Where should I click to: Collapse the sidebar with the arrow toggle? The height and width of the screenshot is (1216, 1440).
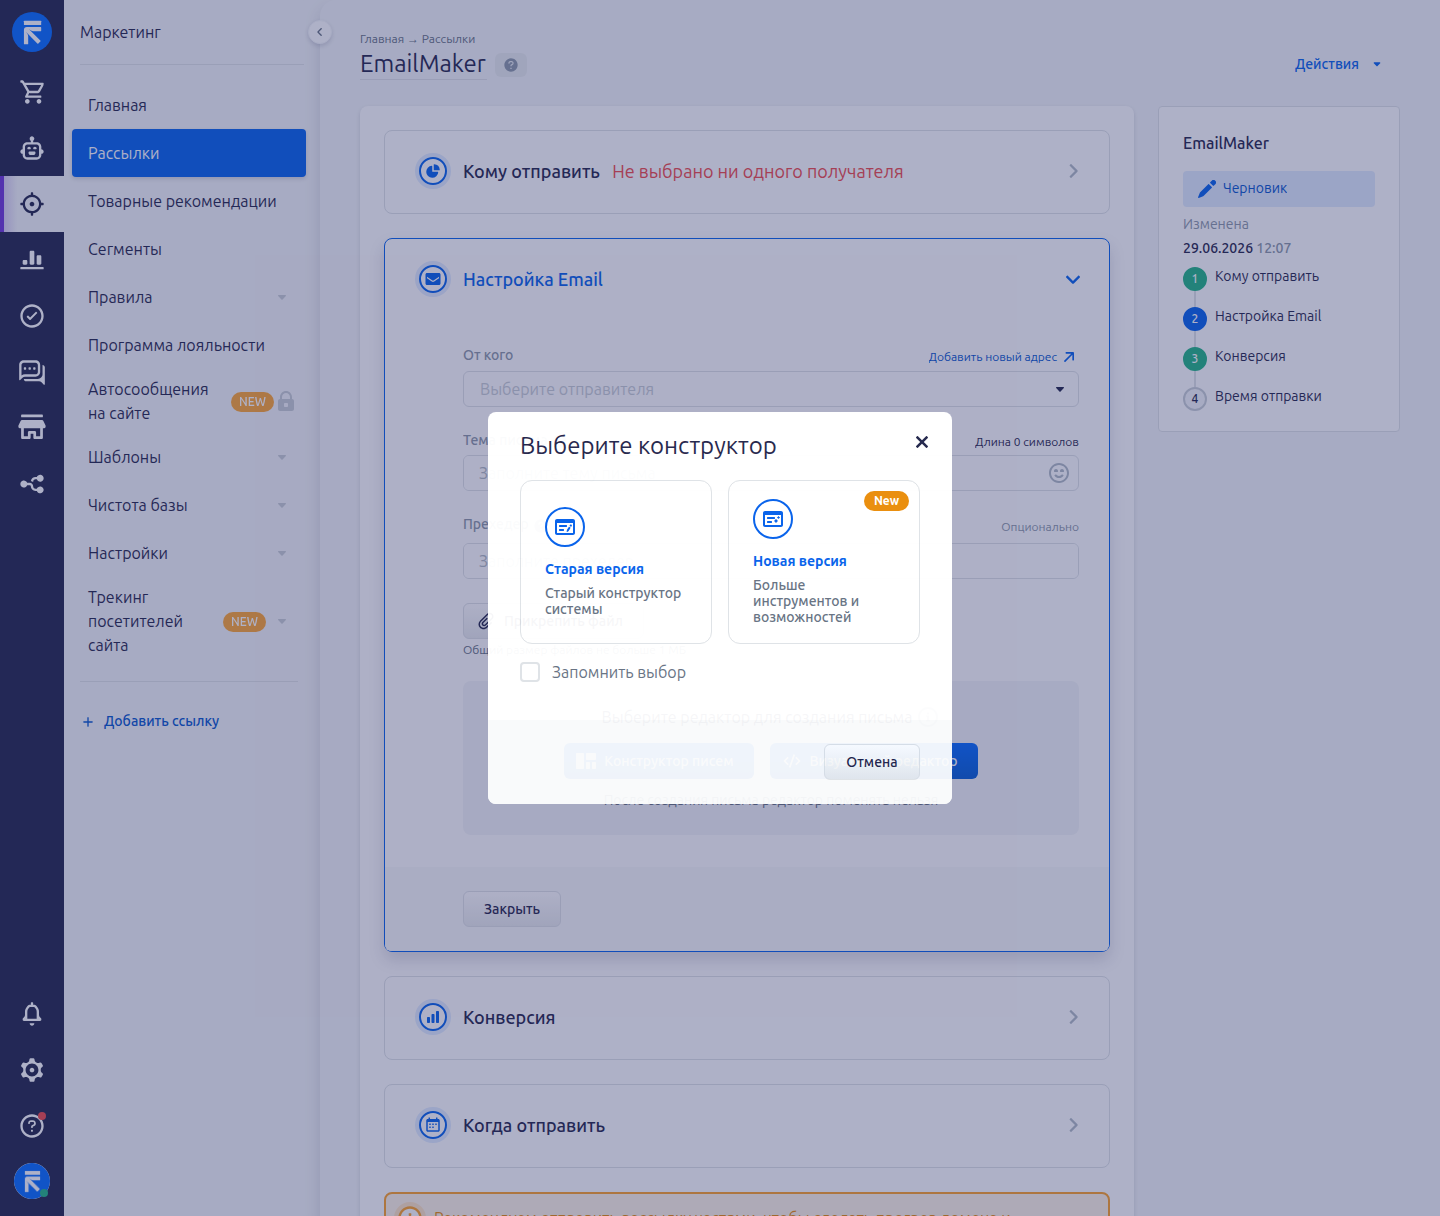pos(319,32)
